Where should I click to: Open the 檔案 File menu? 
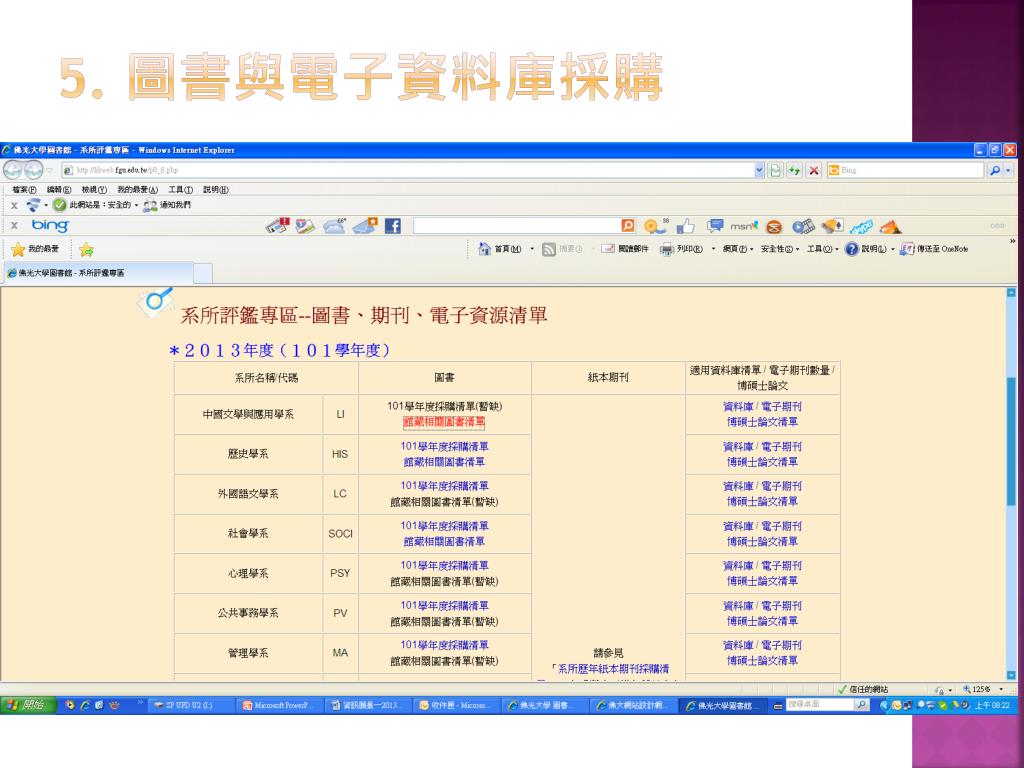pyautogui.click(x=24, y=189)
